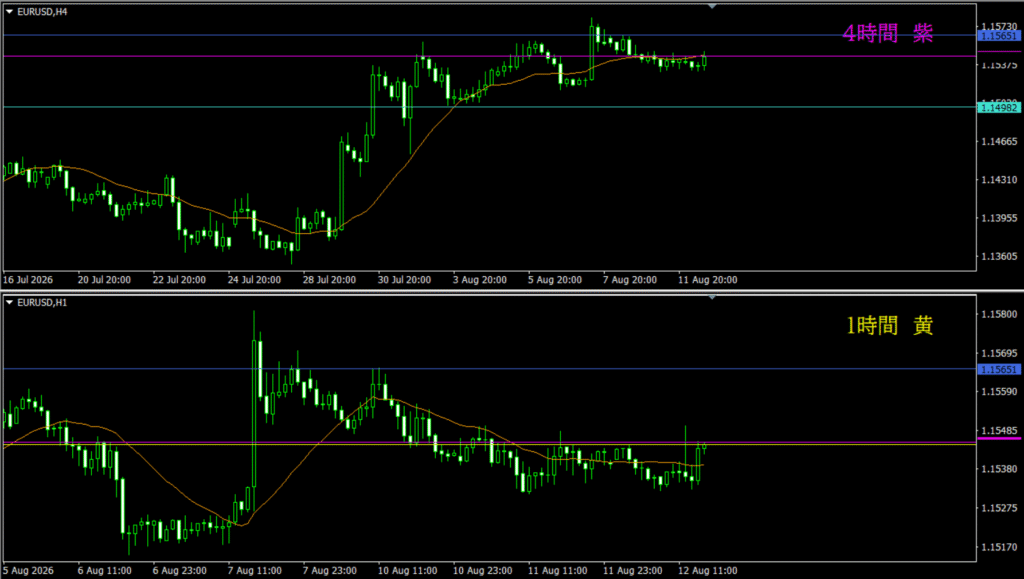Select the '4時間 紫' text label
1024x579 pixels.
888,33
